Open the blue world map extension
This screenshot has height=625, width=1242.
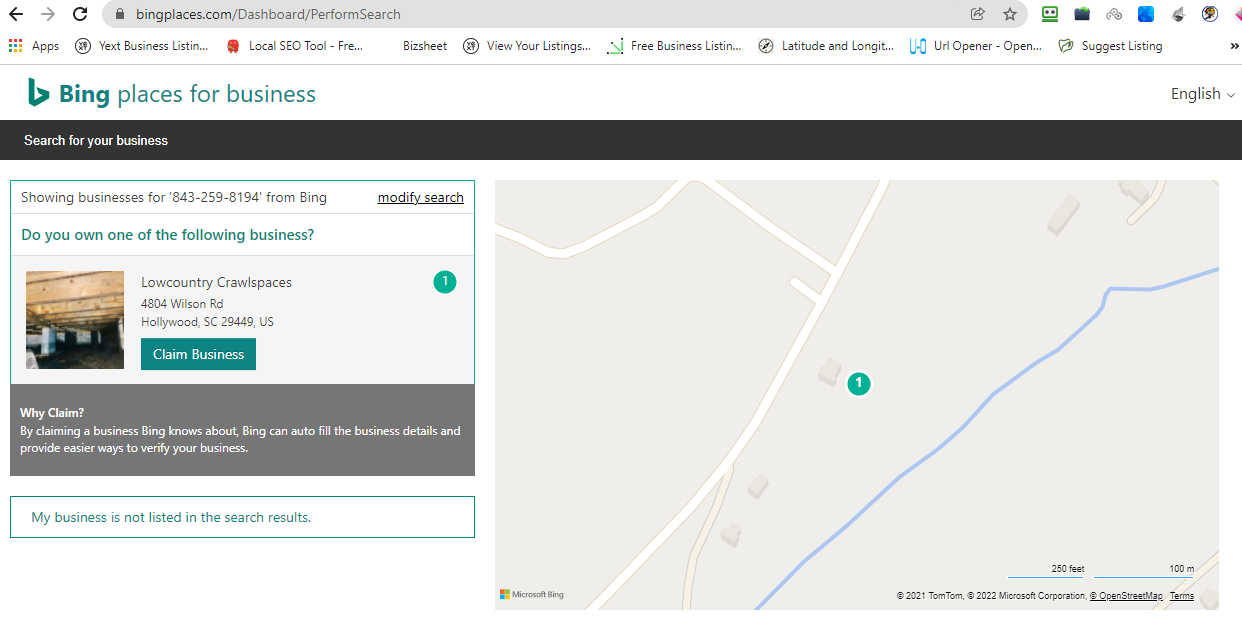pos(1146,14)
